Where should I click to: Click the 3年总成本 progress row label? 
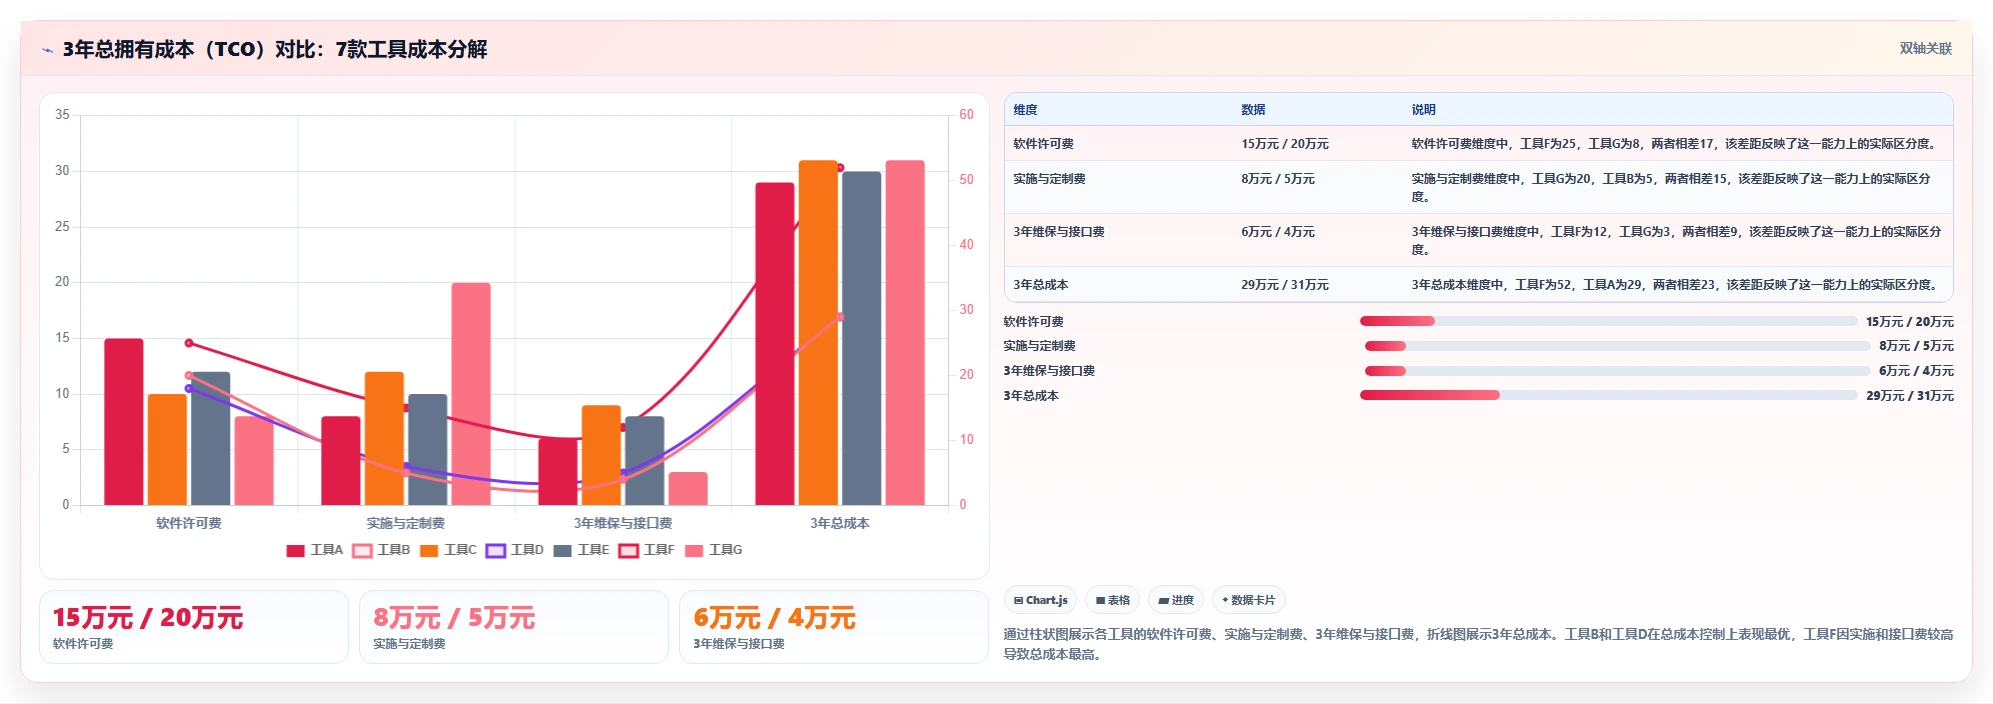click(1030, 396)
